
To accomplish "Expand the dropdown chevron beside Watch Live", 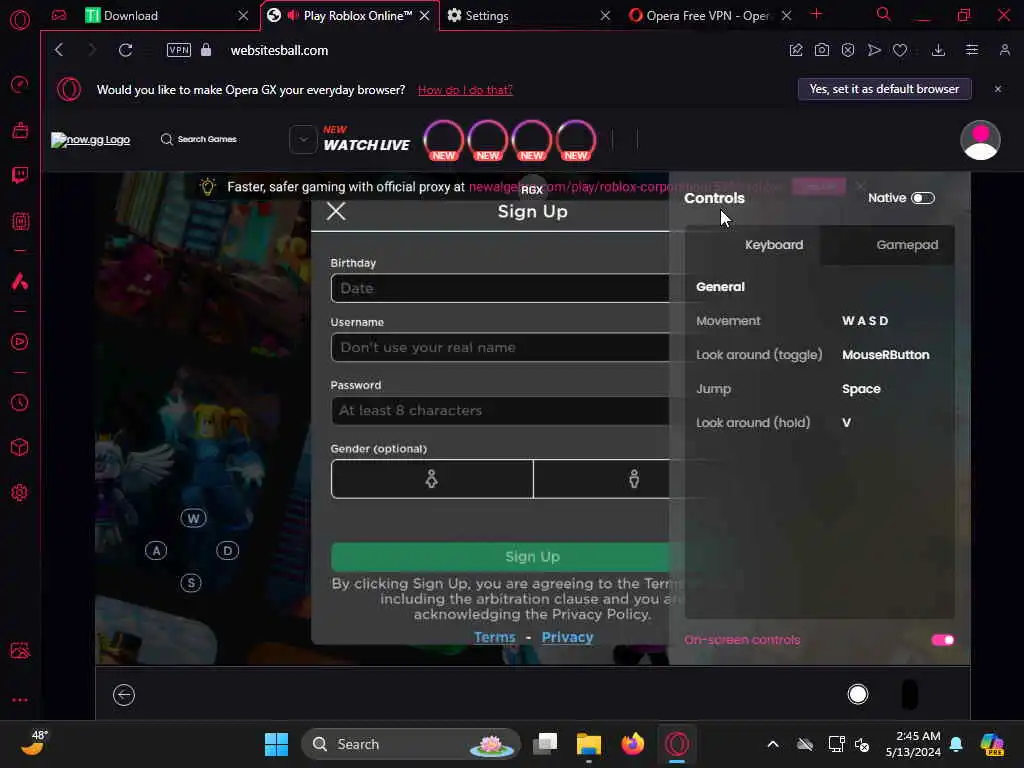I will coord(303,139).
